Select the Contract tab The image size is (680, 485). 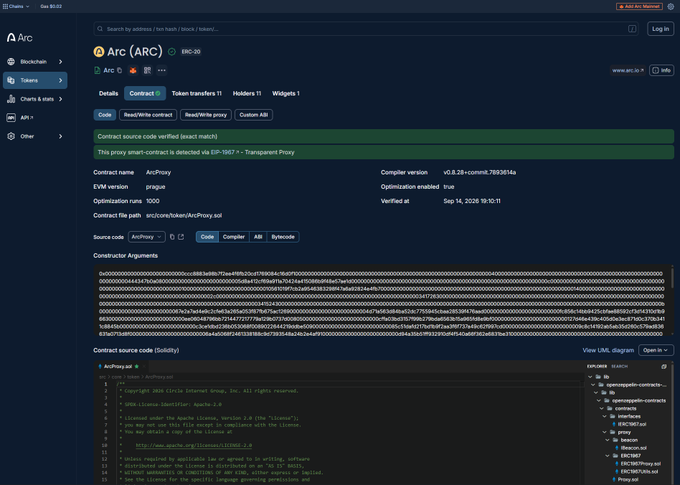(145, 93)
